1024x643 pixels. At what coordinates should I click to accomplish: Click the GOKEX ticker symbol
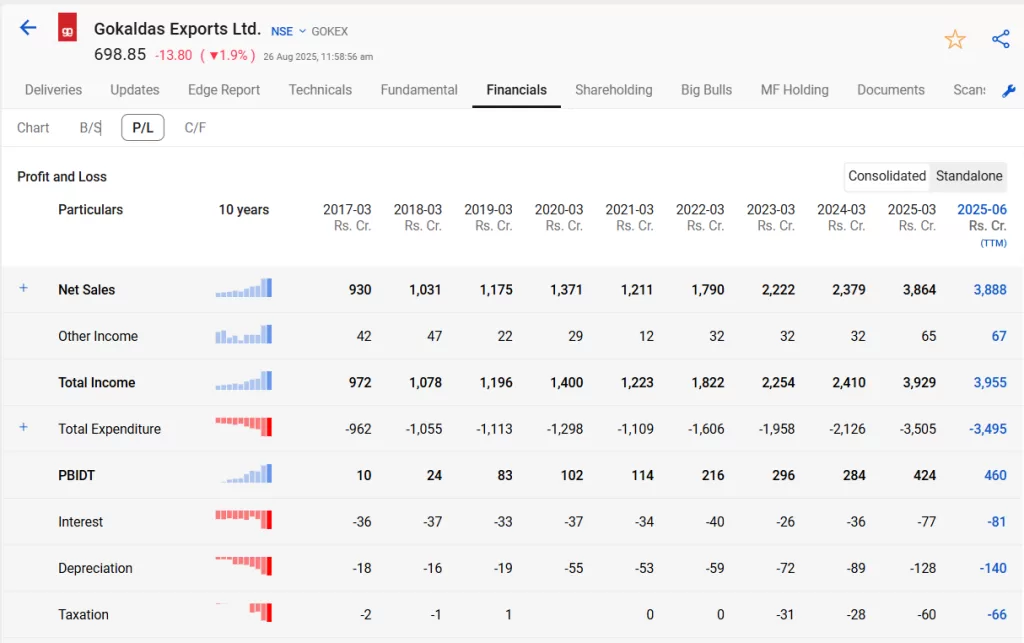pyautogui.click(x=329, y=31)
